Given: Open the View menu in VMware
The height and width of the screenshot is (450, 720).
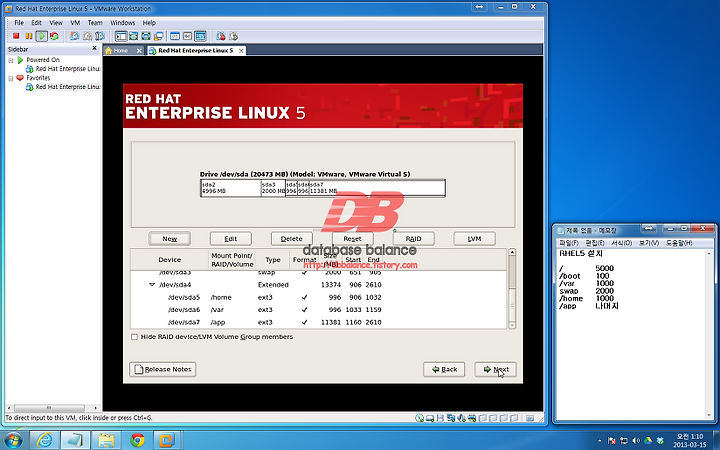Looking at the screenshot, I should point(56,22).
